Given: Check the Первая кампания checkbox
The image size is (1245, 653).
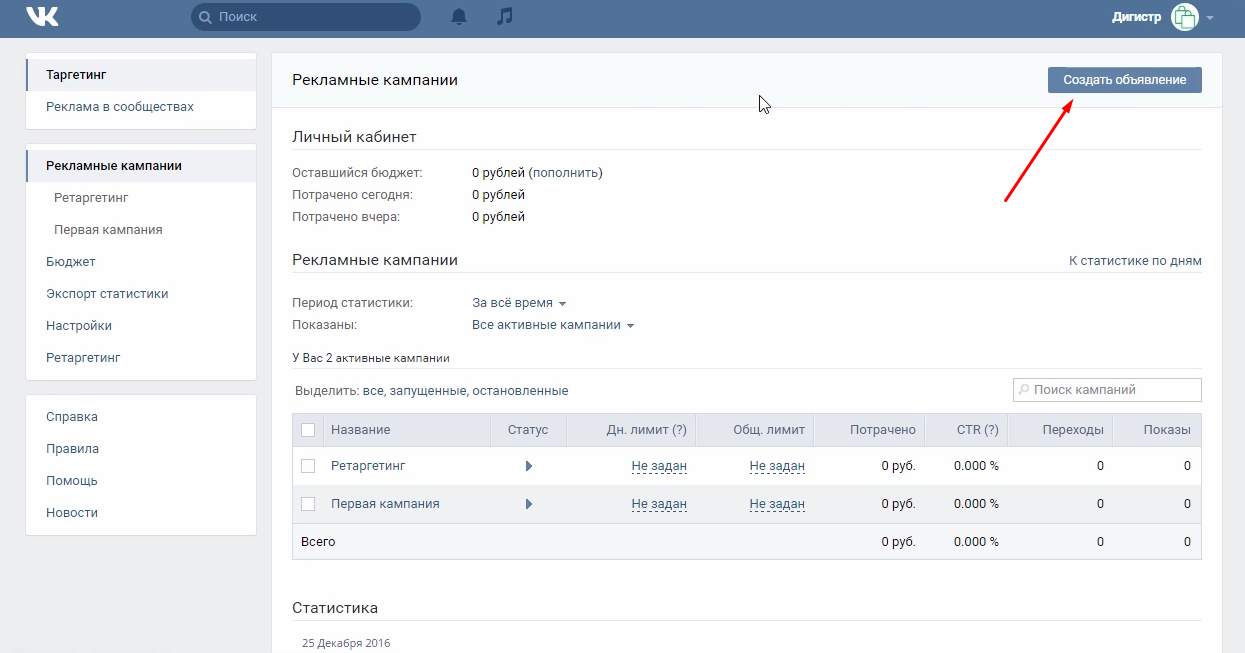Looking at the screenshot, I should click(308, 504).
